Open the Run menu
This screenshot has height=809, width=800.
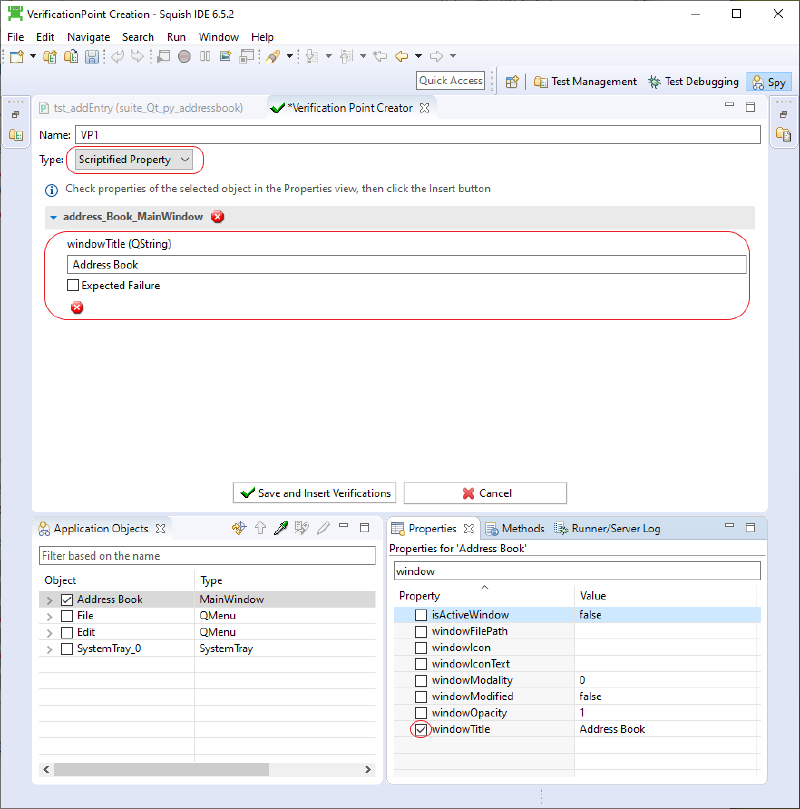176,37
